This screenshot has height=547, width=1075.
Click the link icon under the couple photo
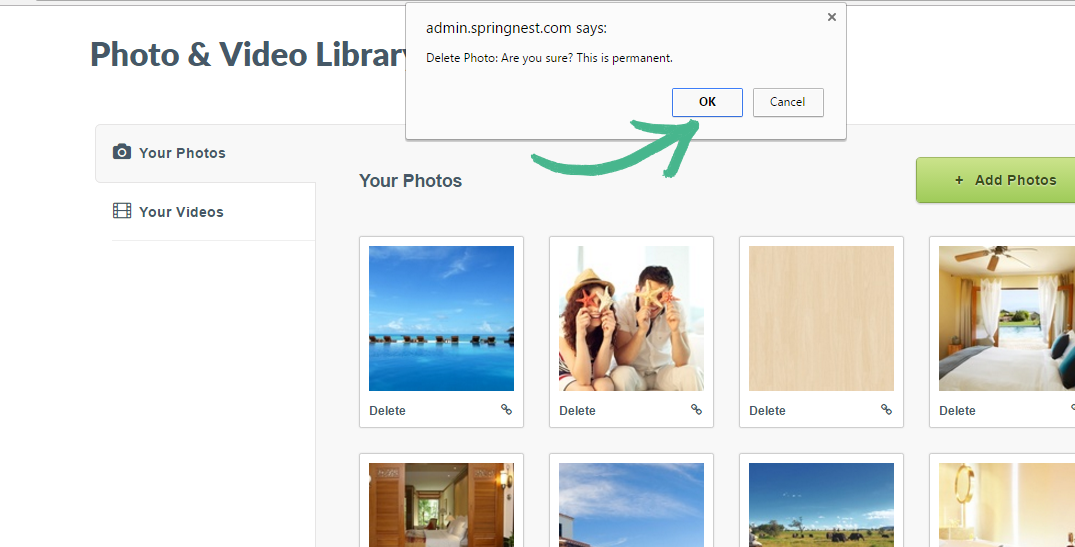click(x=696, y=410)
